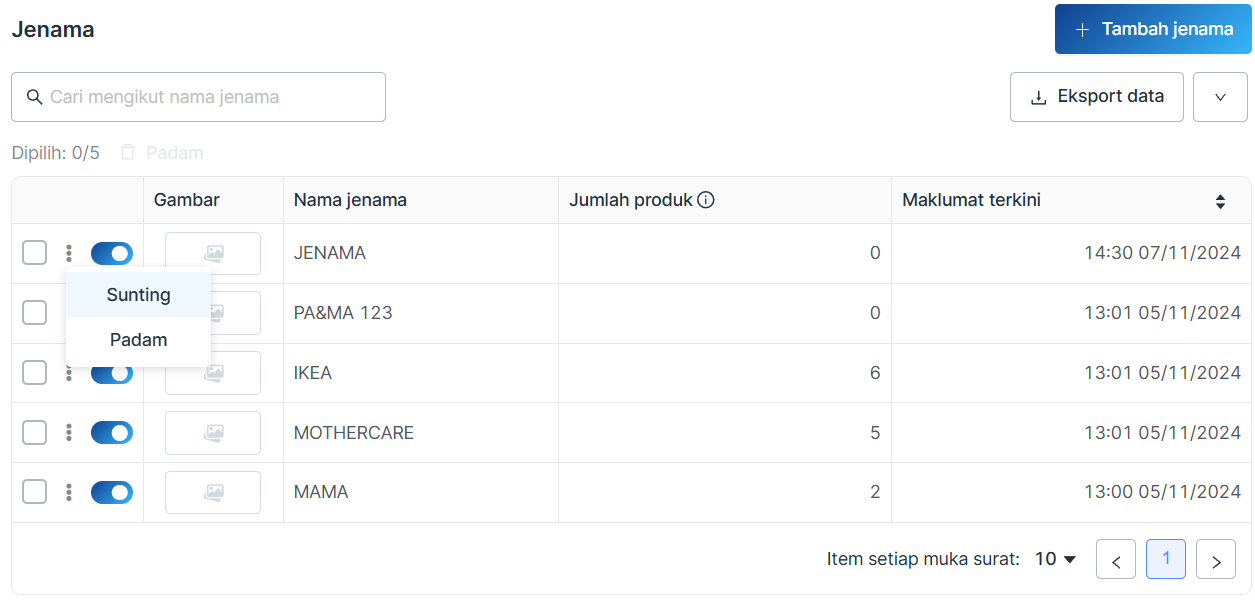The width and height of the screenshot is (1255, 602).
Task: Open items per page dropdown
Action: pyautogui.click(x=1056, y=559)
